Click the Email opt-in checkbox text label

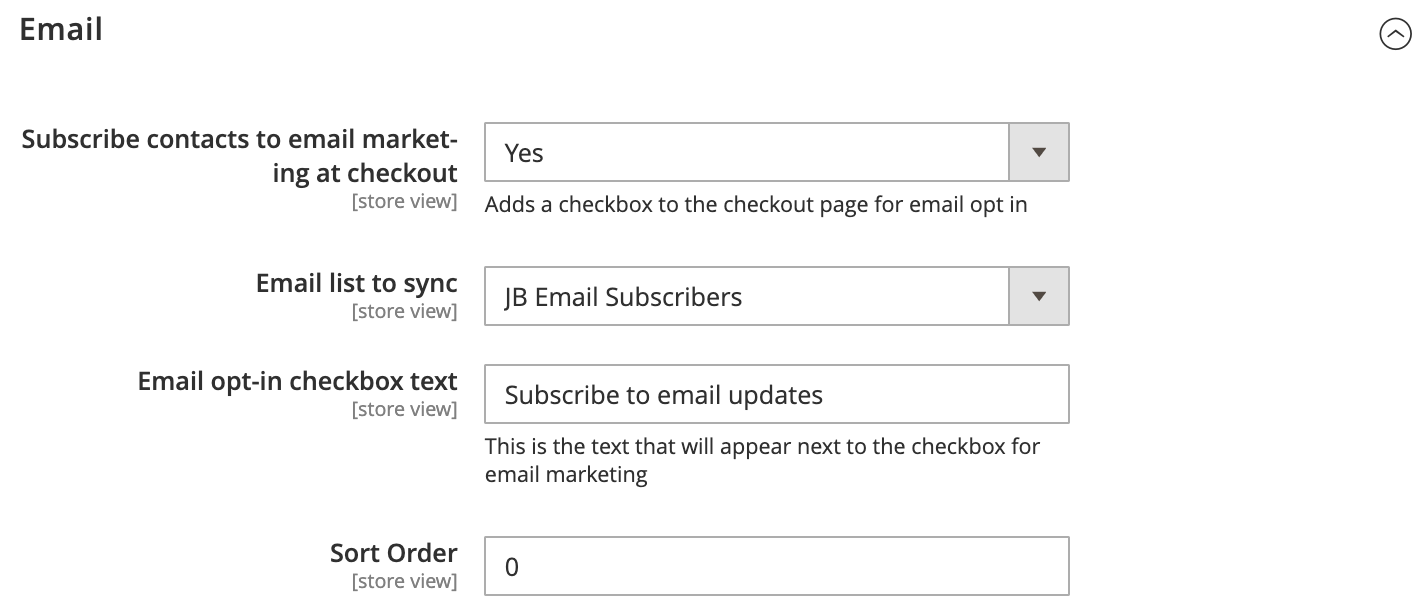[297, 381]
